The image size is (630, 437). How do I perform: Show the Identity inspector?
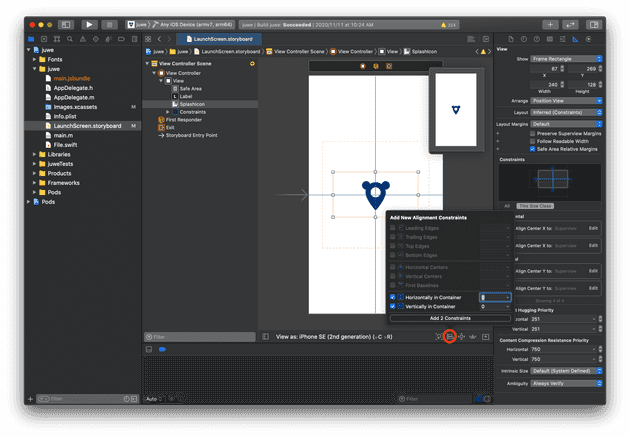pos(550,39)
